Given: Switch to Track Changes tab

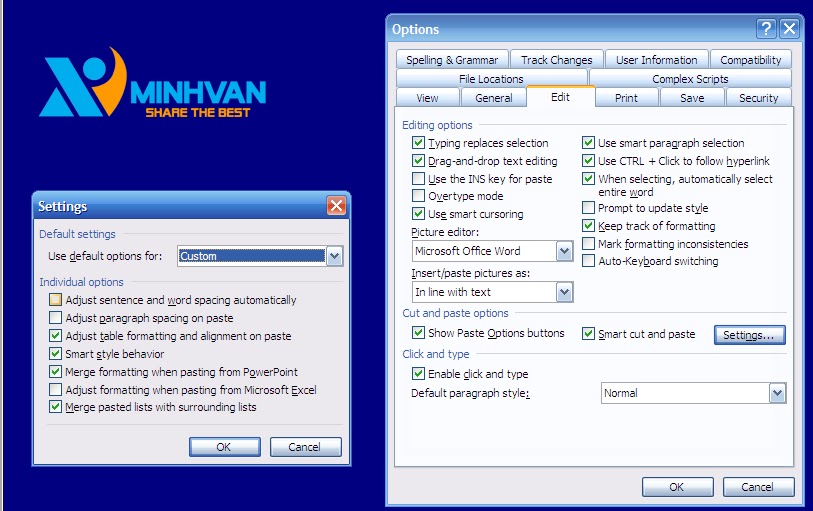Looking at the screenshot, I should point(556,60).
